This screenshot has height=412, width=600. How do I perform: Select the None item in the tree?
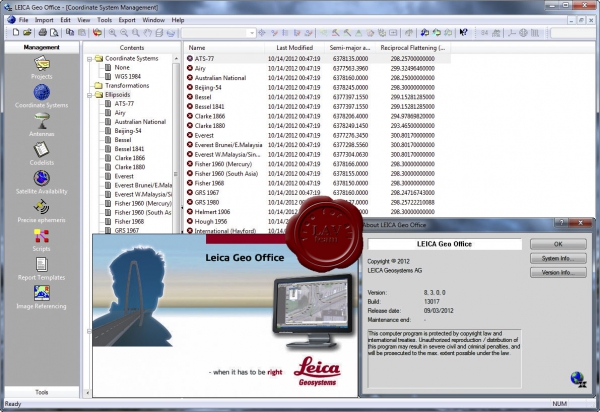122,67
